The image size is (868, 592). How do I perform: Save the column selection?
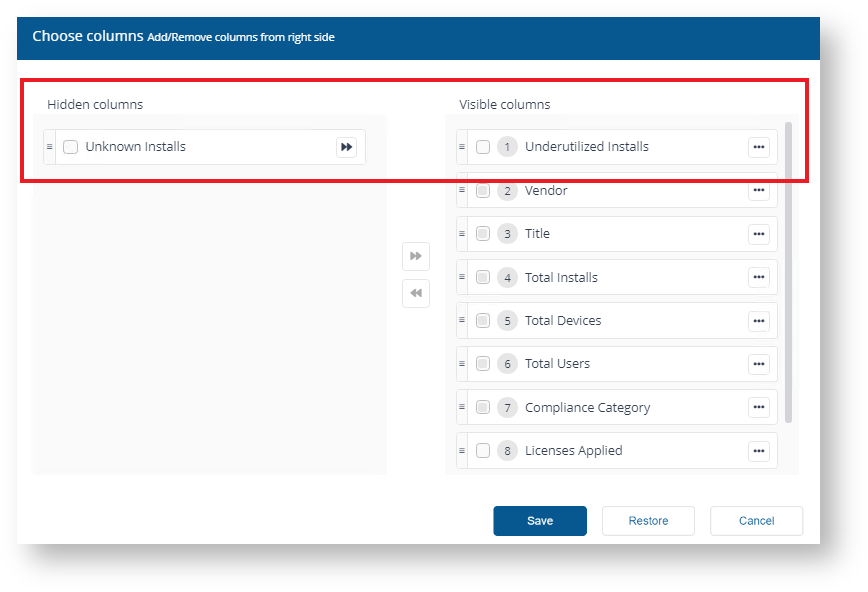click(x=540, y=521)
